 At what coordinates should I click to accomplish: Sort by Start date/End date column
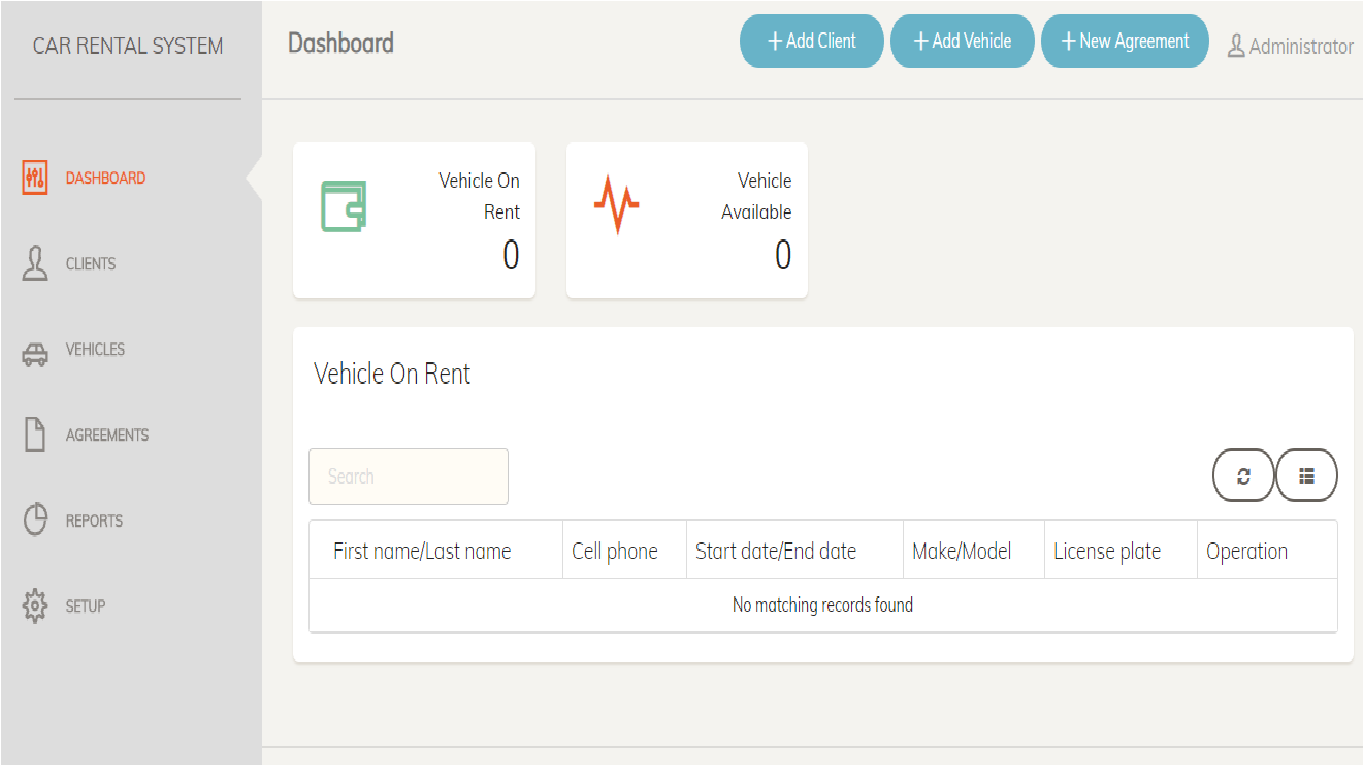click(775, 551)
